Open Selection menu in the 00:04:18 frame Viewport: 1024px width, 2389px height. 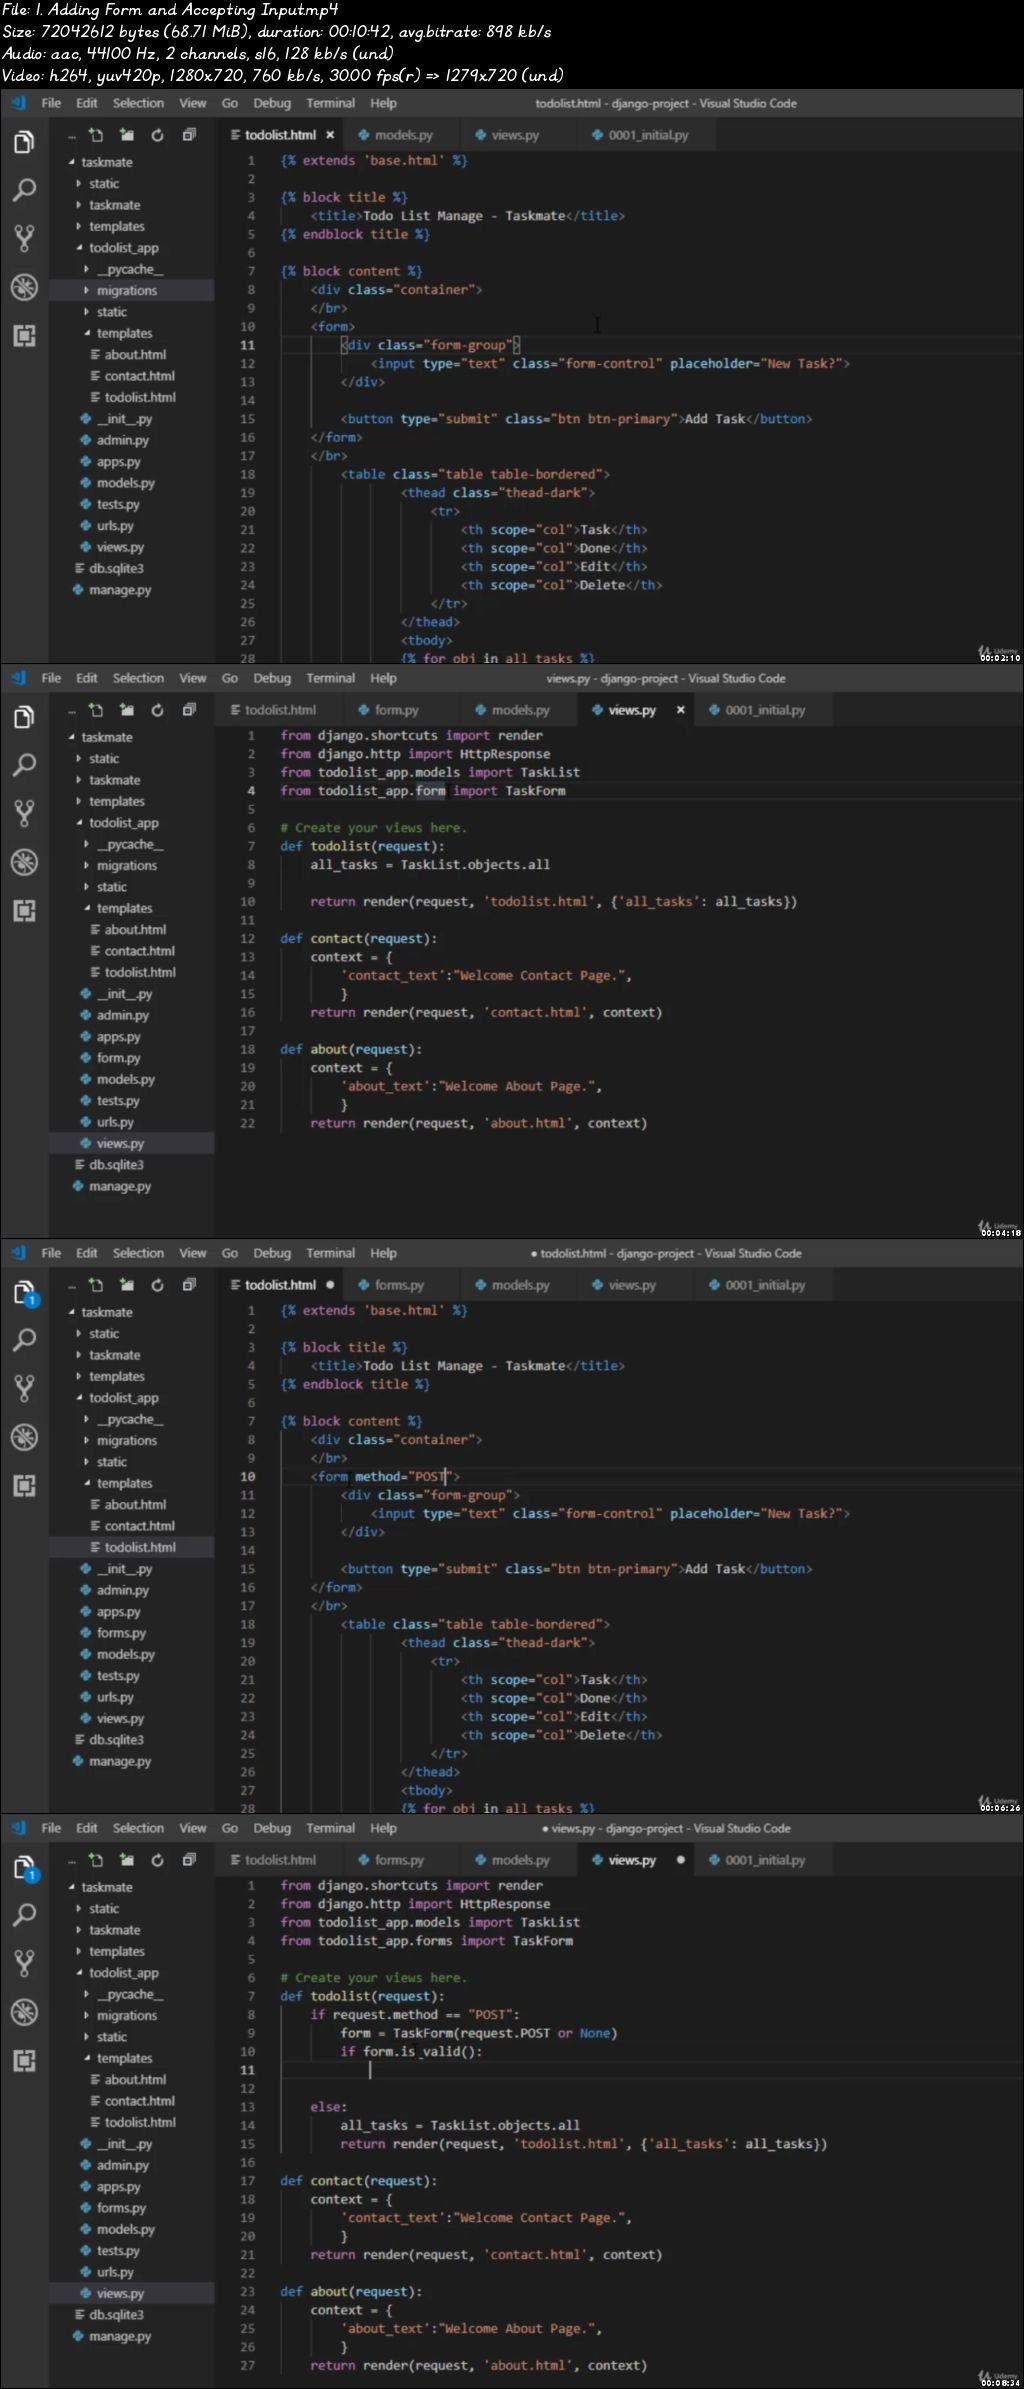[x=138, y=678]
